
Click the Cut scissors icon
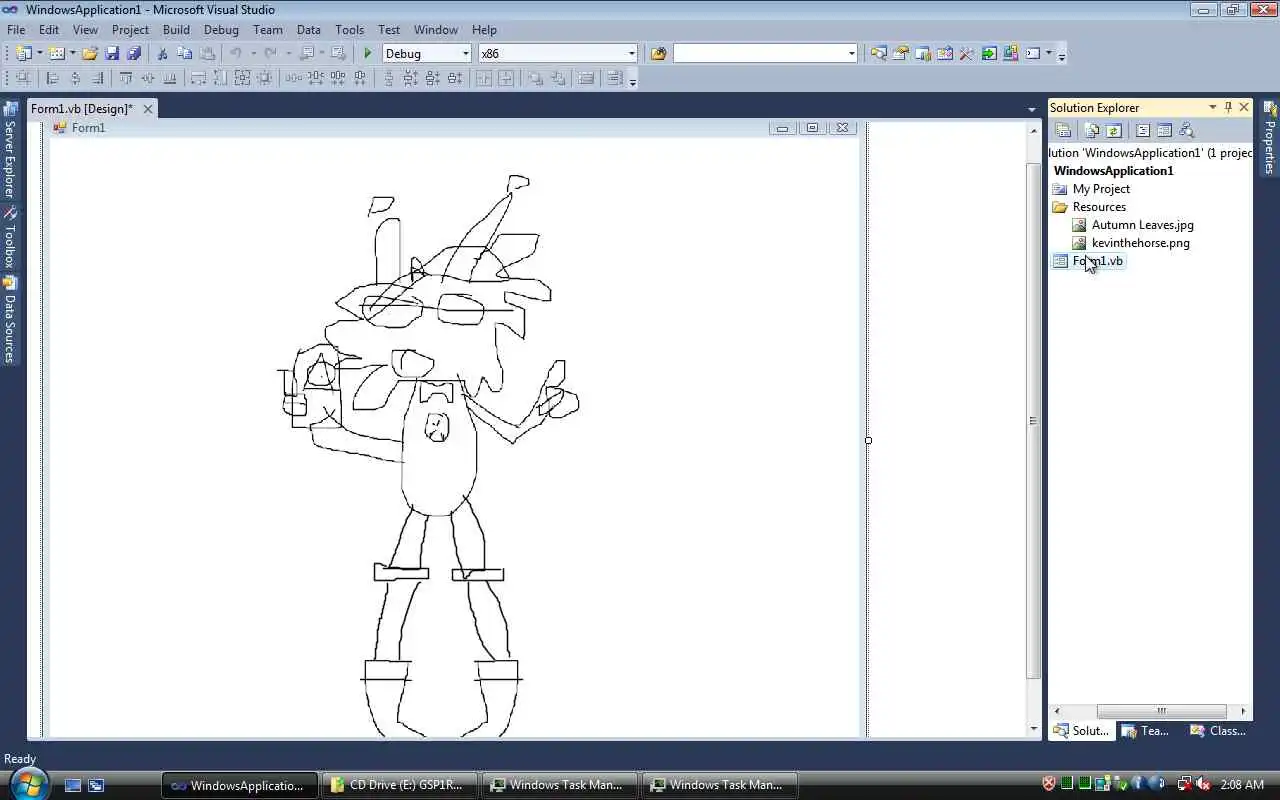coord(163,53)
